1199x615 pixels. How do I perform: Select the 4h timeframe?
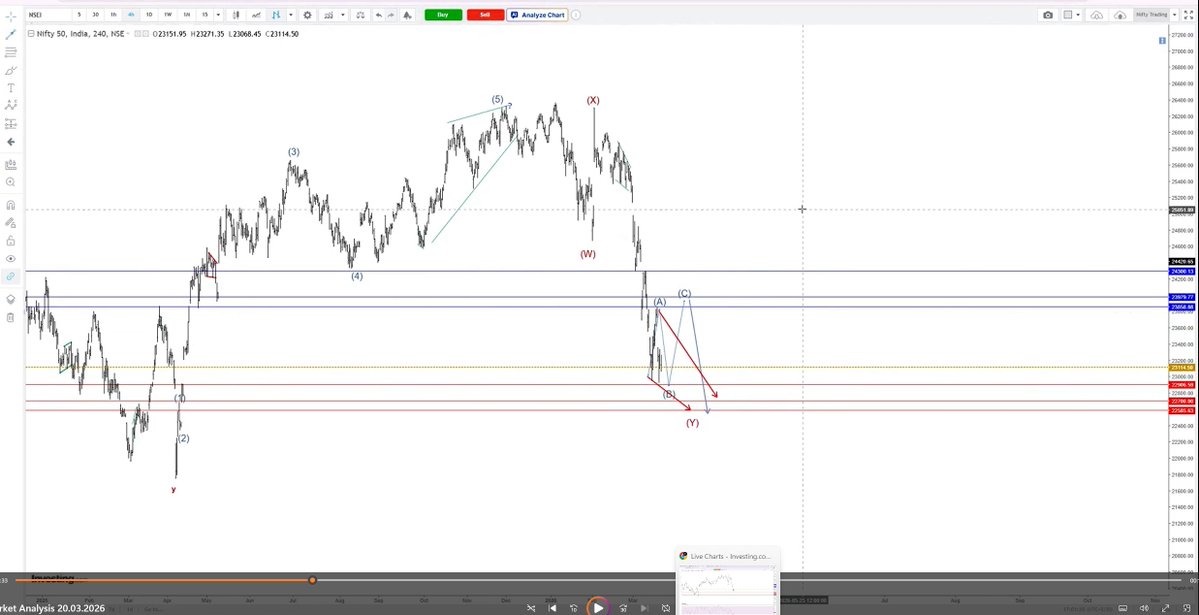click(131, 15)
